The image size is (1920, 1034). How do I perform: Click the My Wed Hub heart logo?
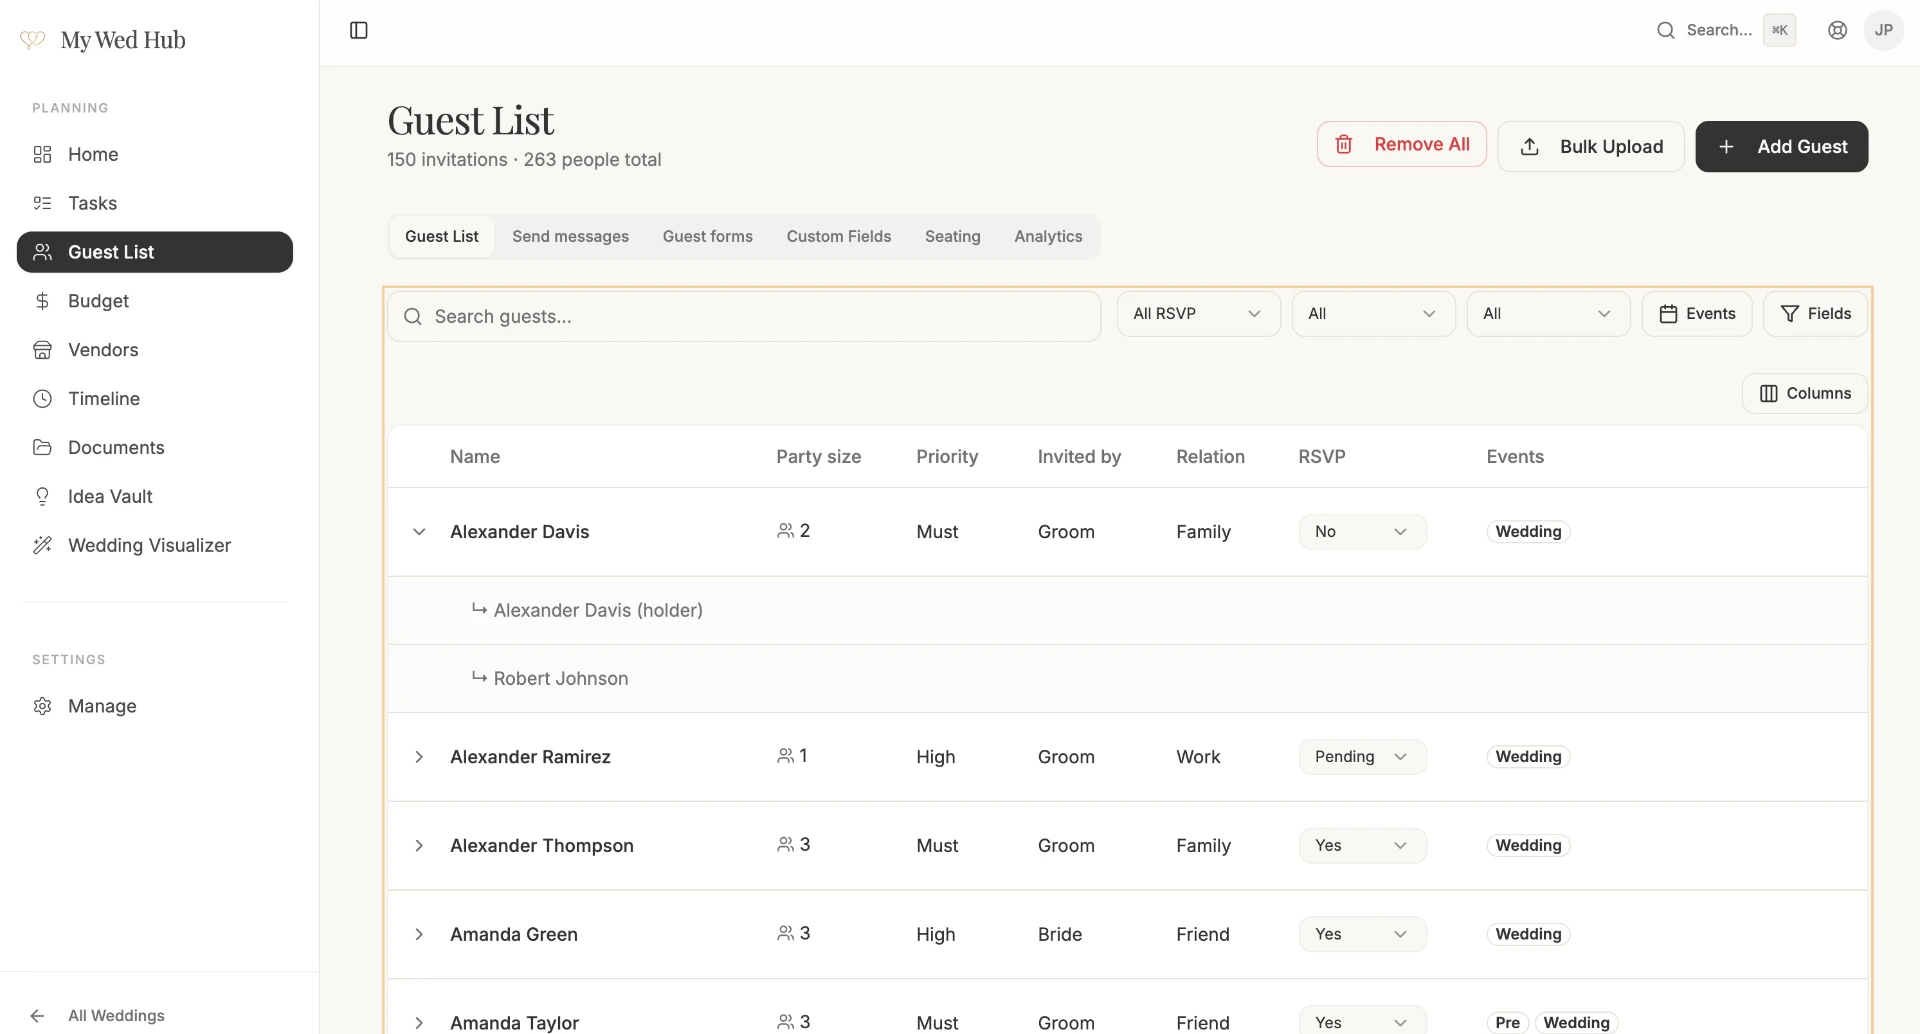pos(33,40)
